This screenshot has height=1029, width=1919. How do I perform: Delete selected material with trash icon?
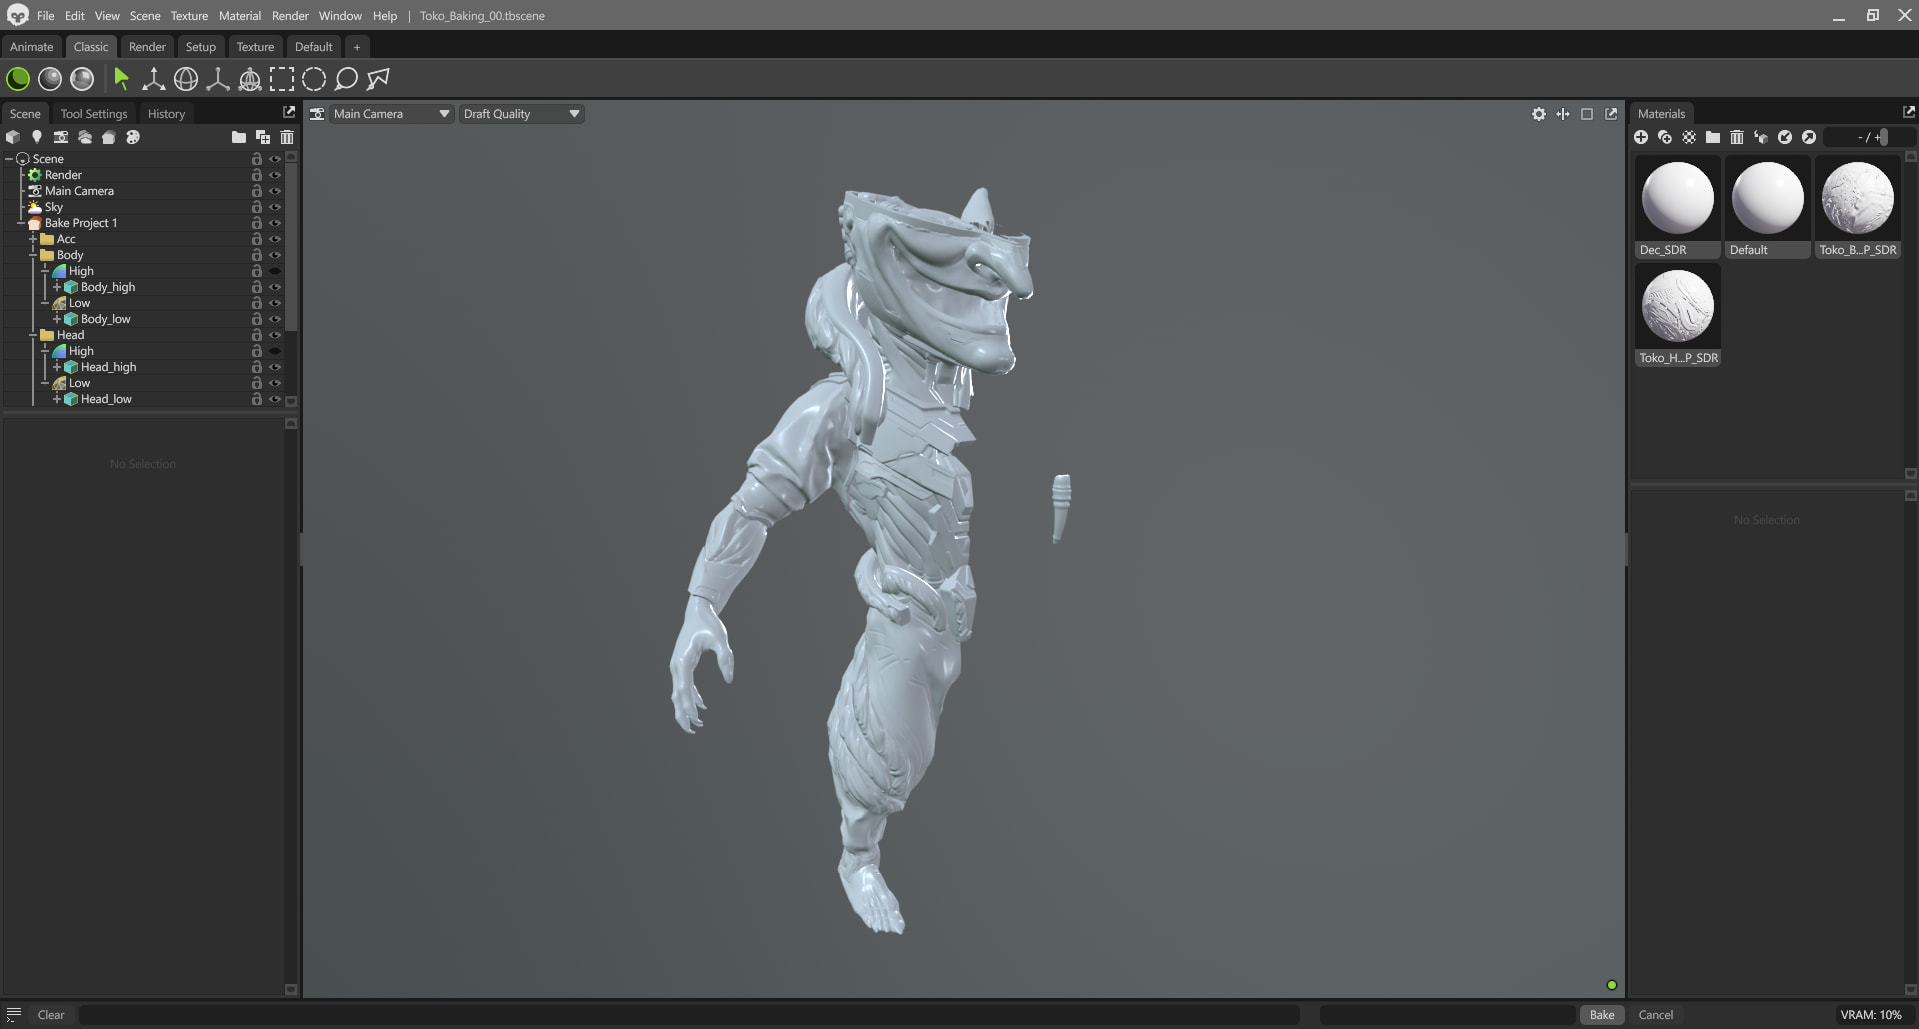pyautogui.click(x=1737, y=137)
